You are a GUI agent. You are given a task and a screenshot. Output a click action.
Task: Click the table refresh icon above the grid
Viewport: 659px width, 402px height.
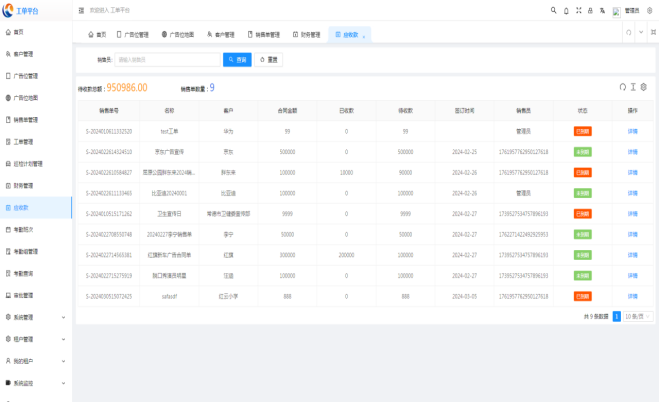coord(622,87)
